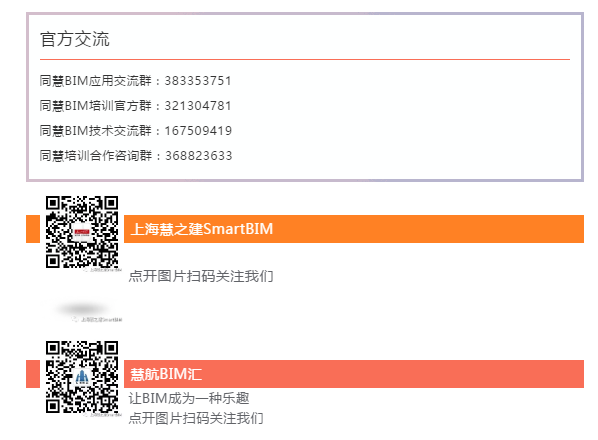Click group number 368823633
Image resolution: width=598 pixels, height=440 pixels.
click(x=198, y=156)
